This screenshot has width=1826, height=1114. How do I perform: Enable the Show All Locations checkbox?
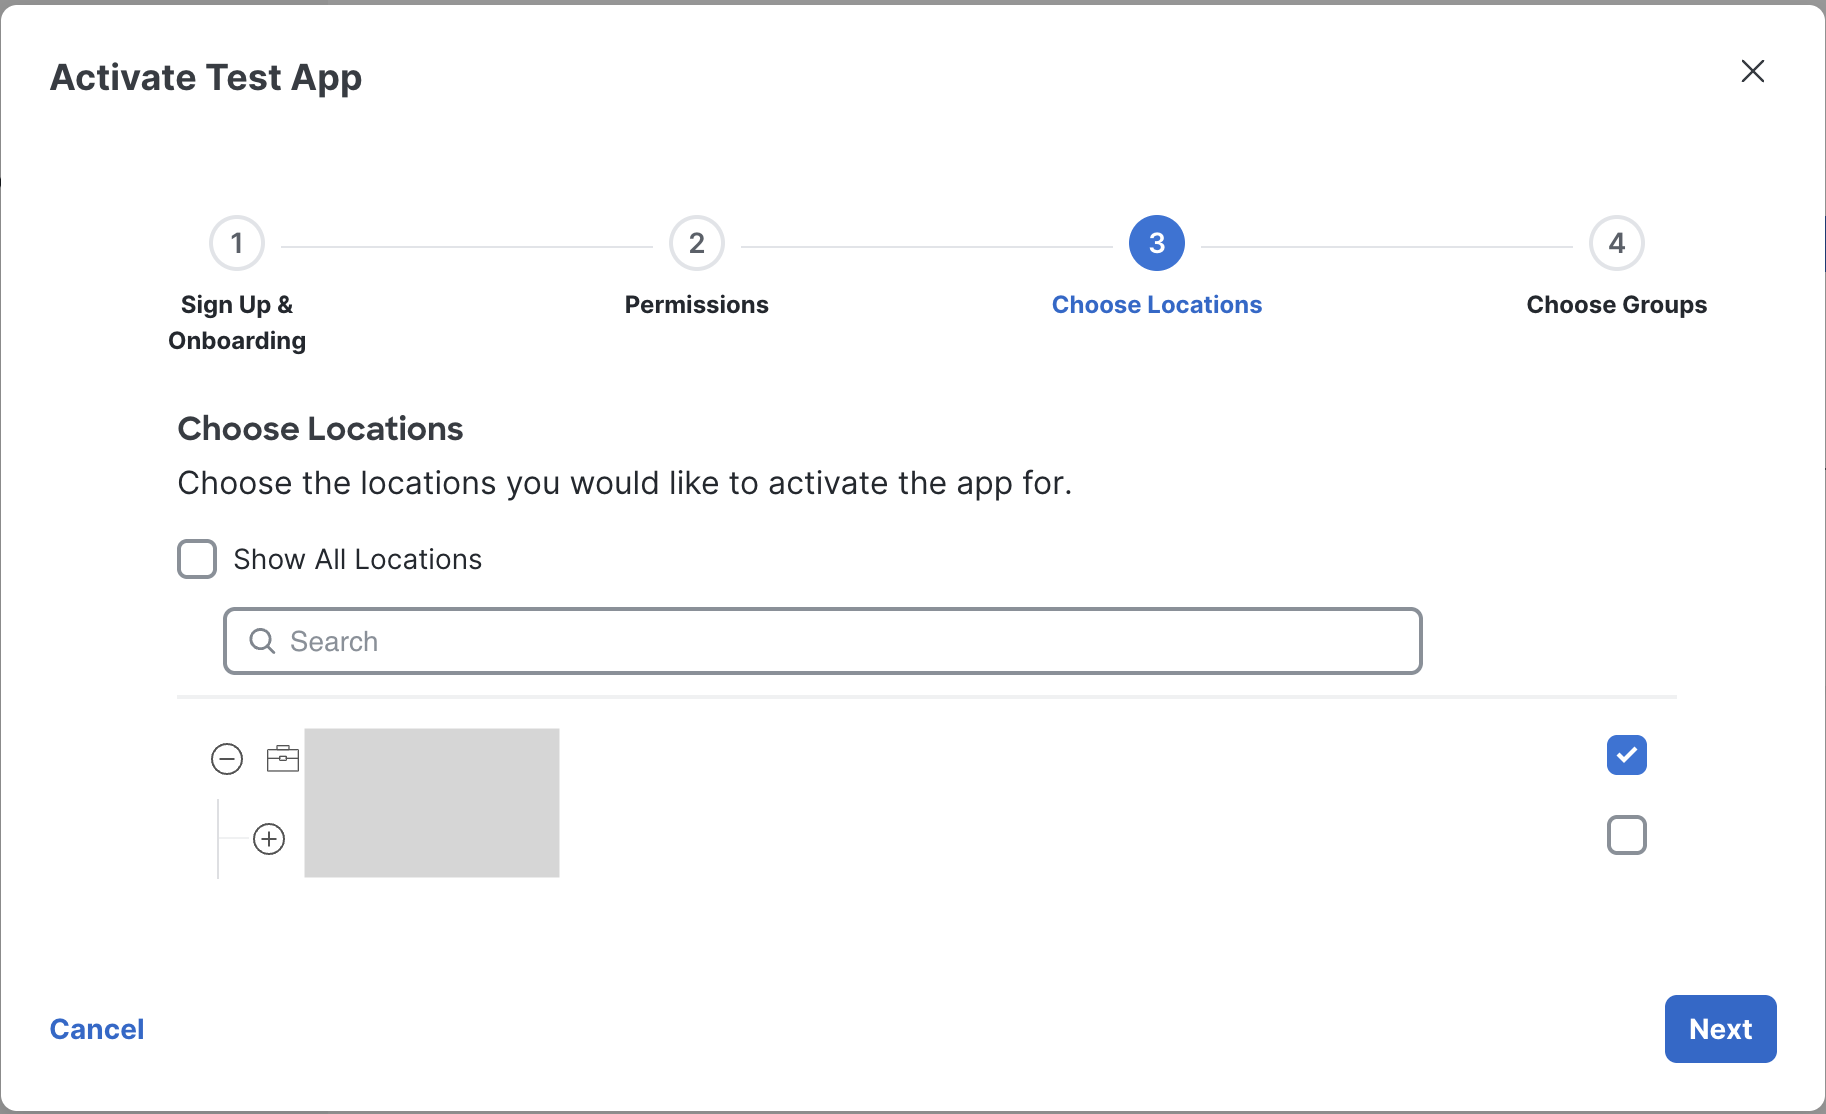pos(197,559)
